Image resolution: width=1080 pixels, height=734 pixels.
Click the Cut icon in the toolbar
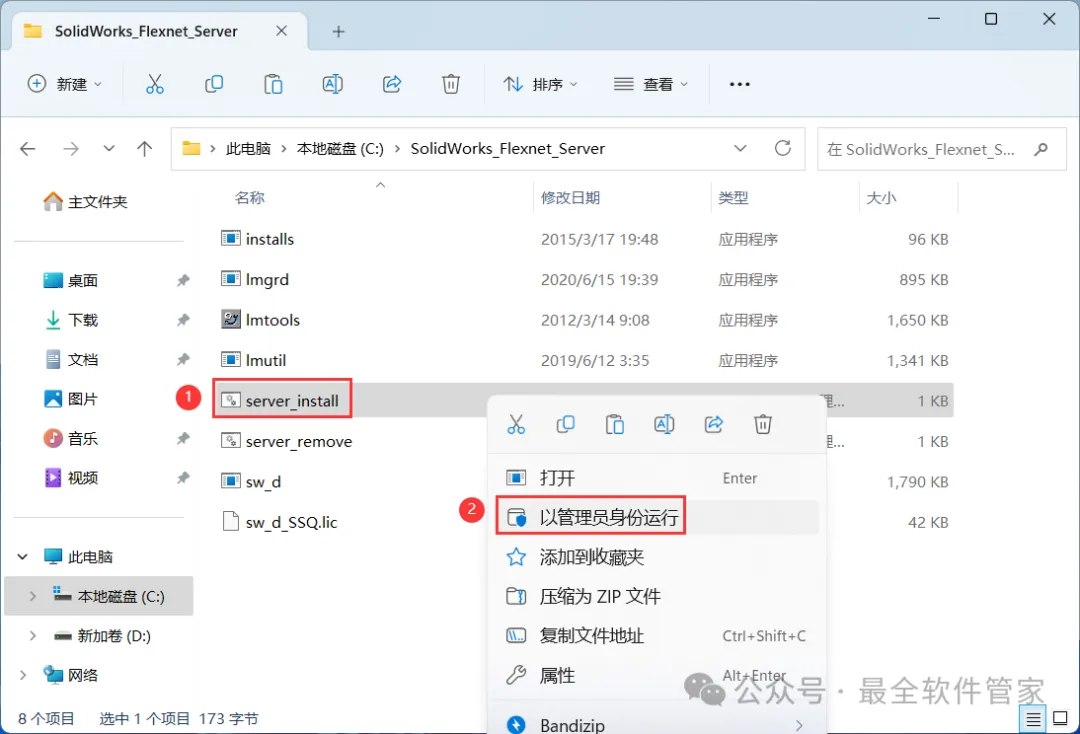point(155,84)
